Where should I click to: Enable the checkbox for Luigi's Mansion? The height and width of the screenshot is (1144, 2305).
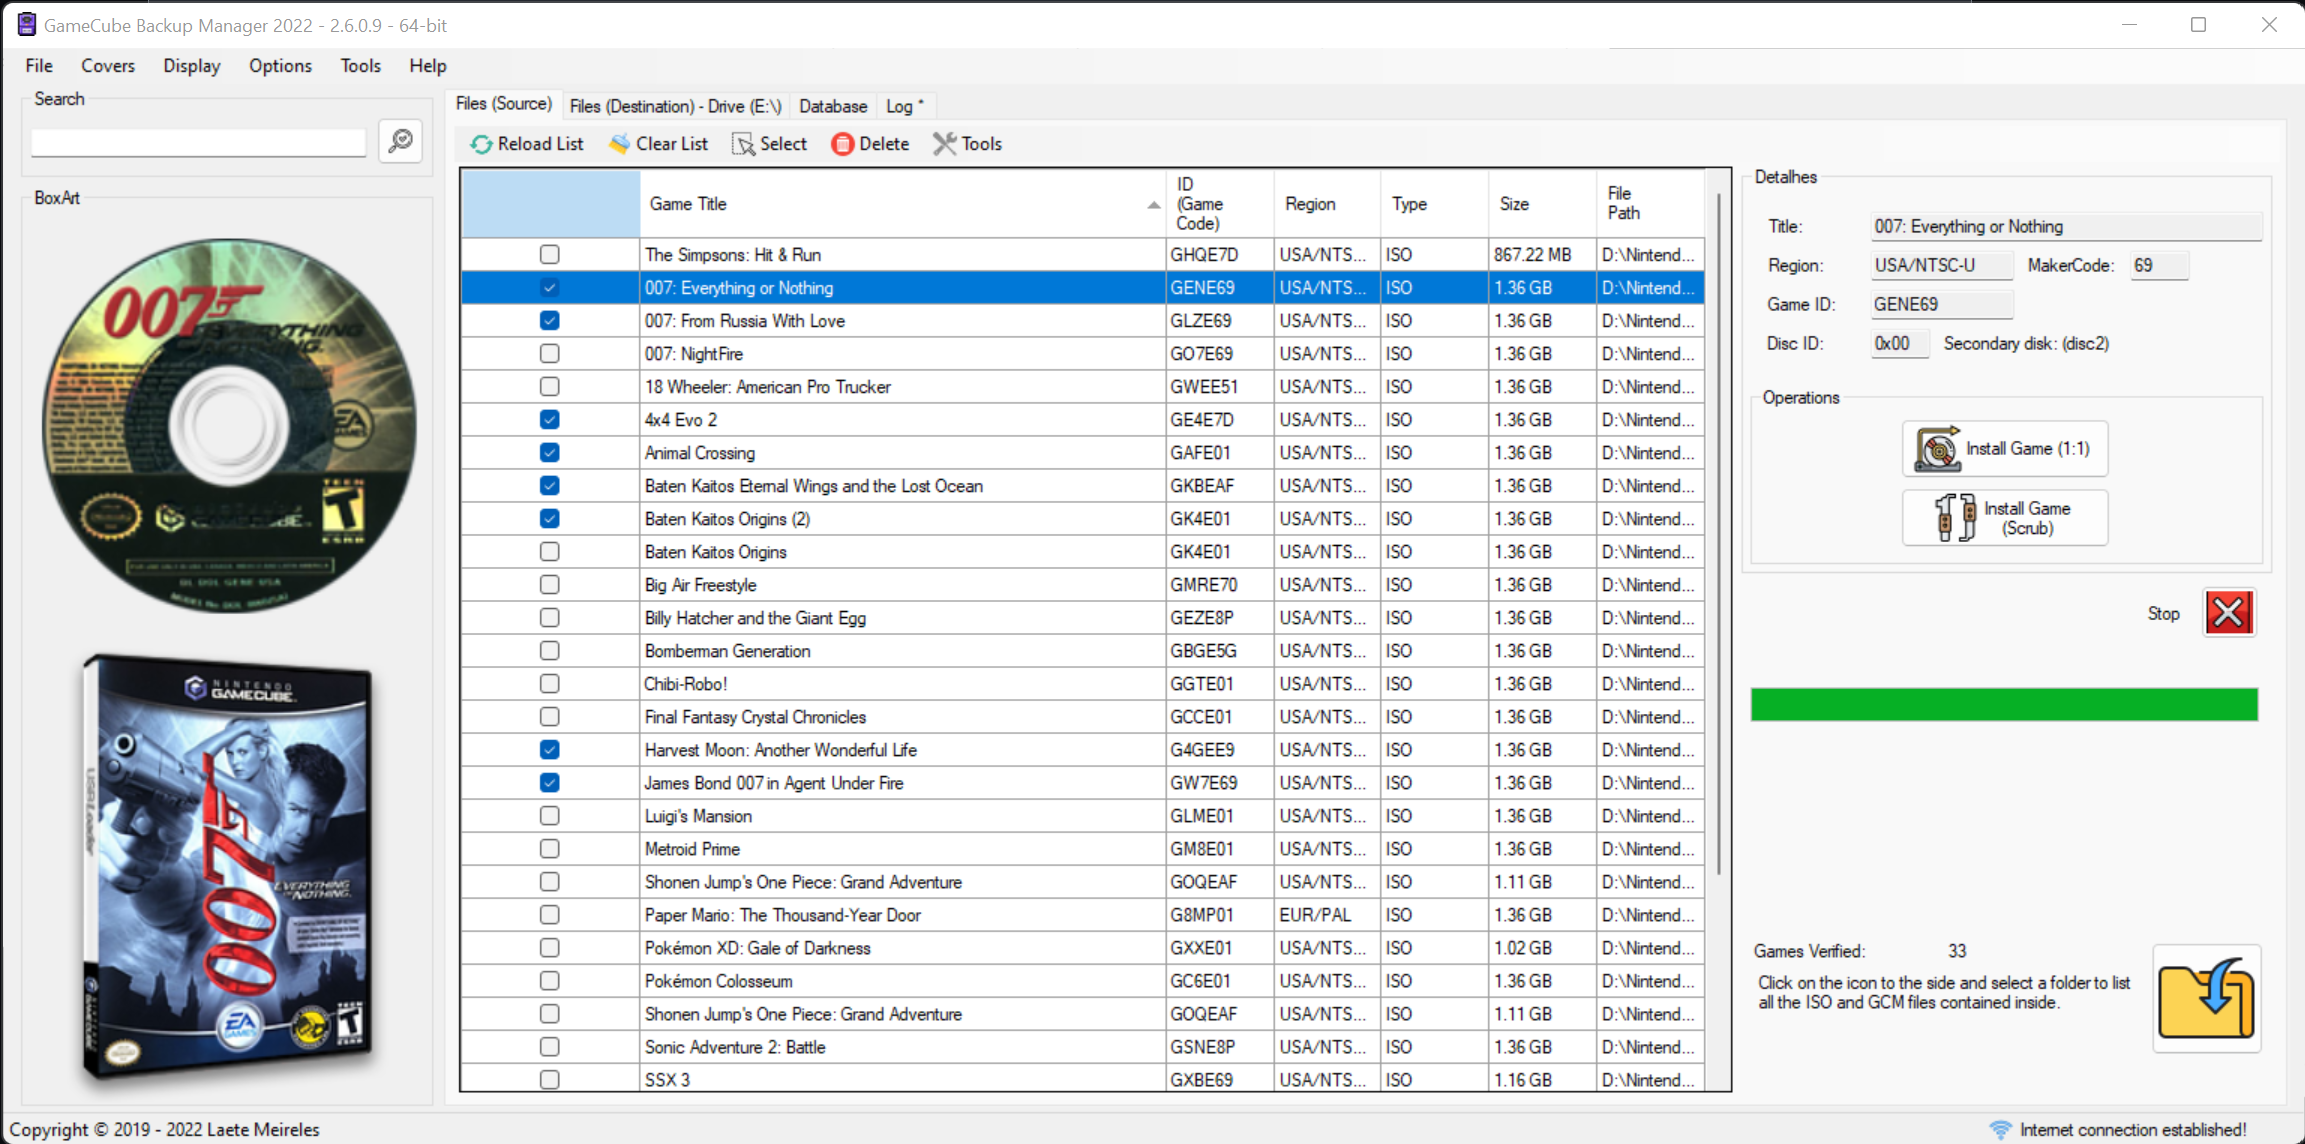coord(549,815)
